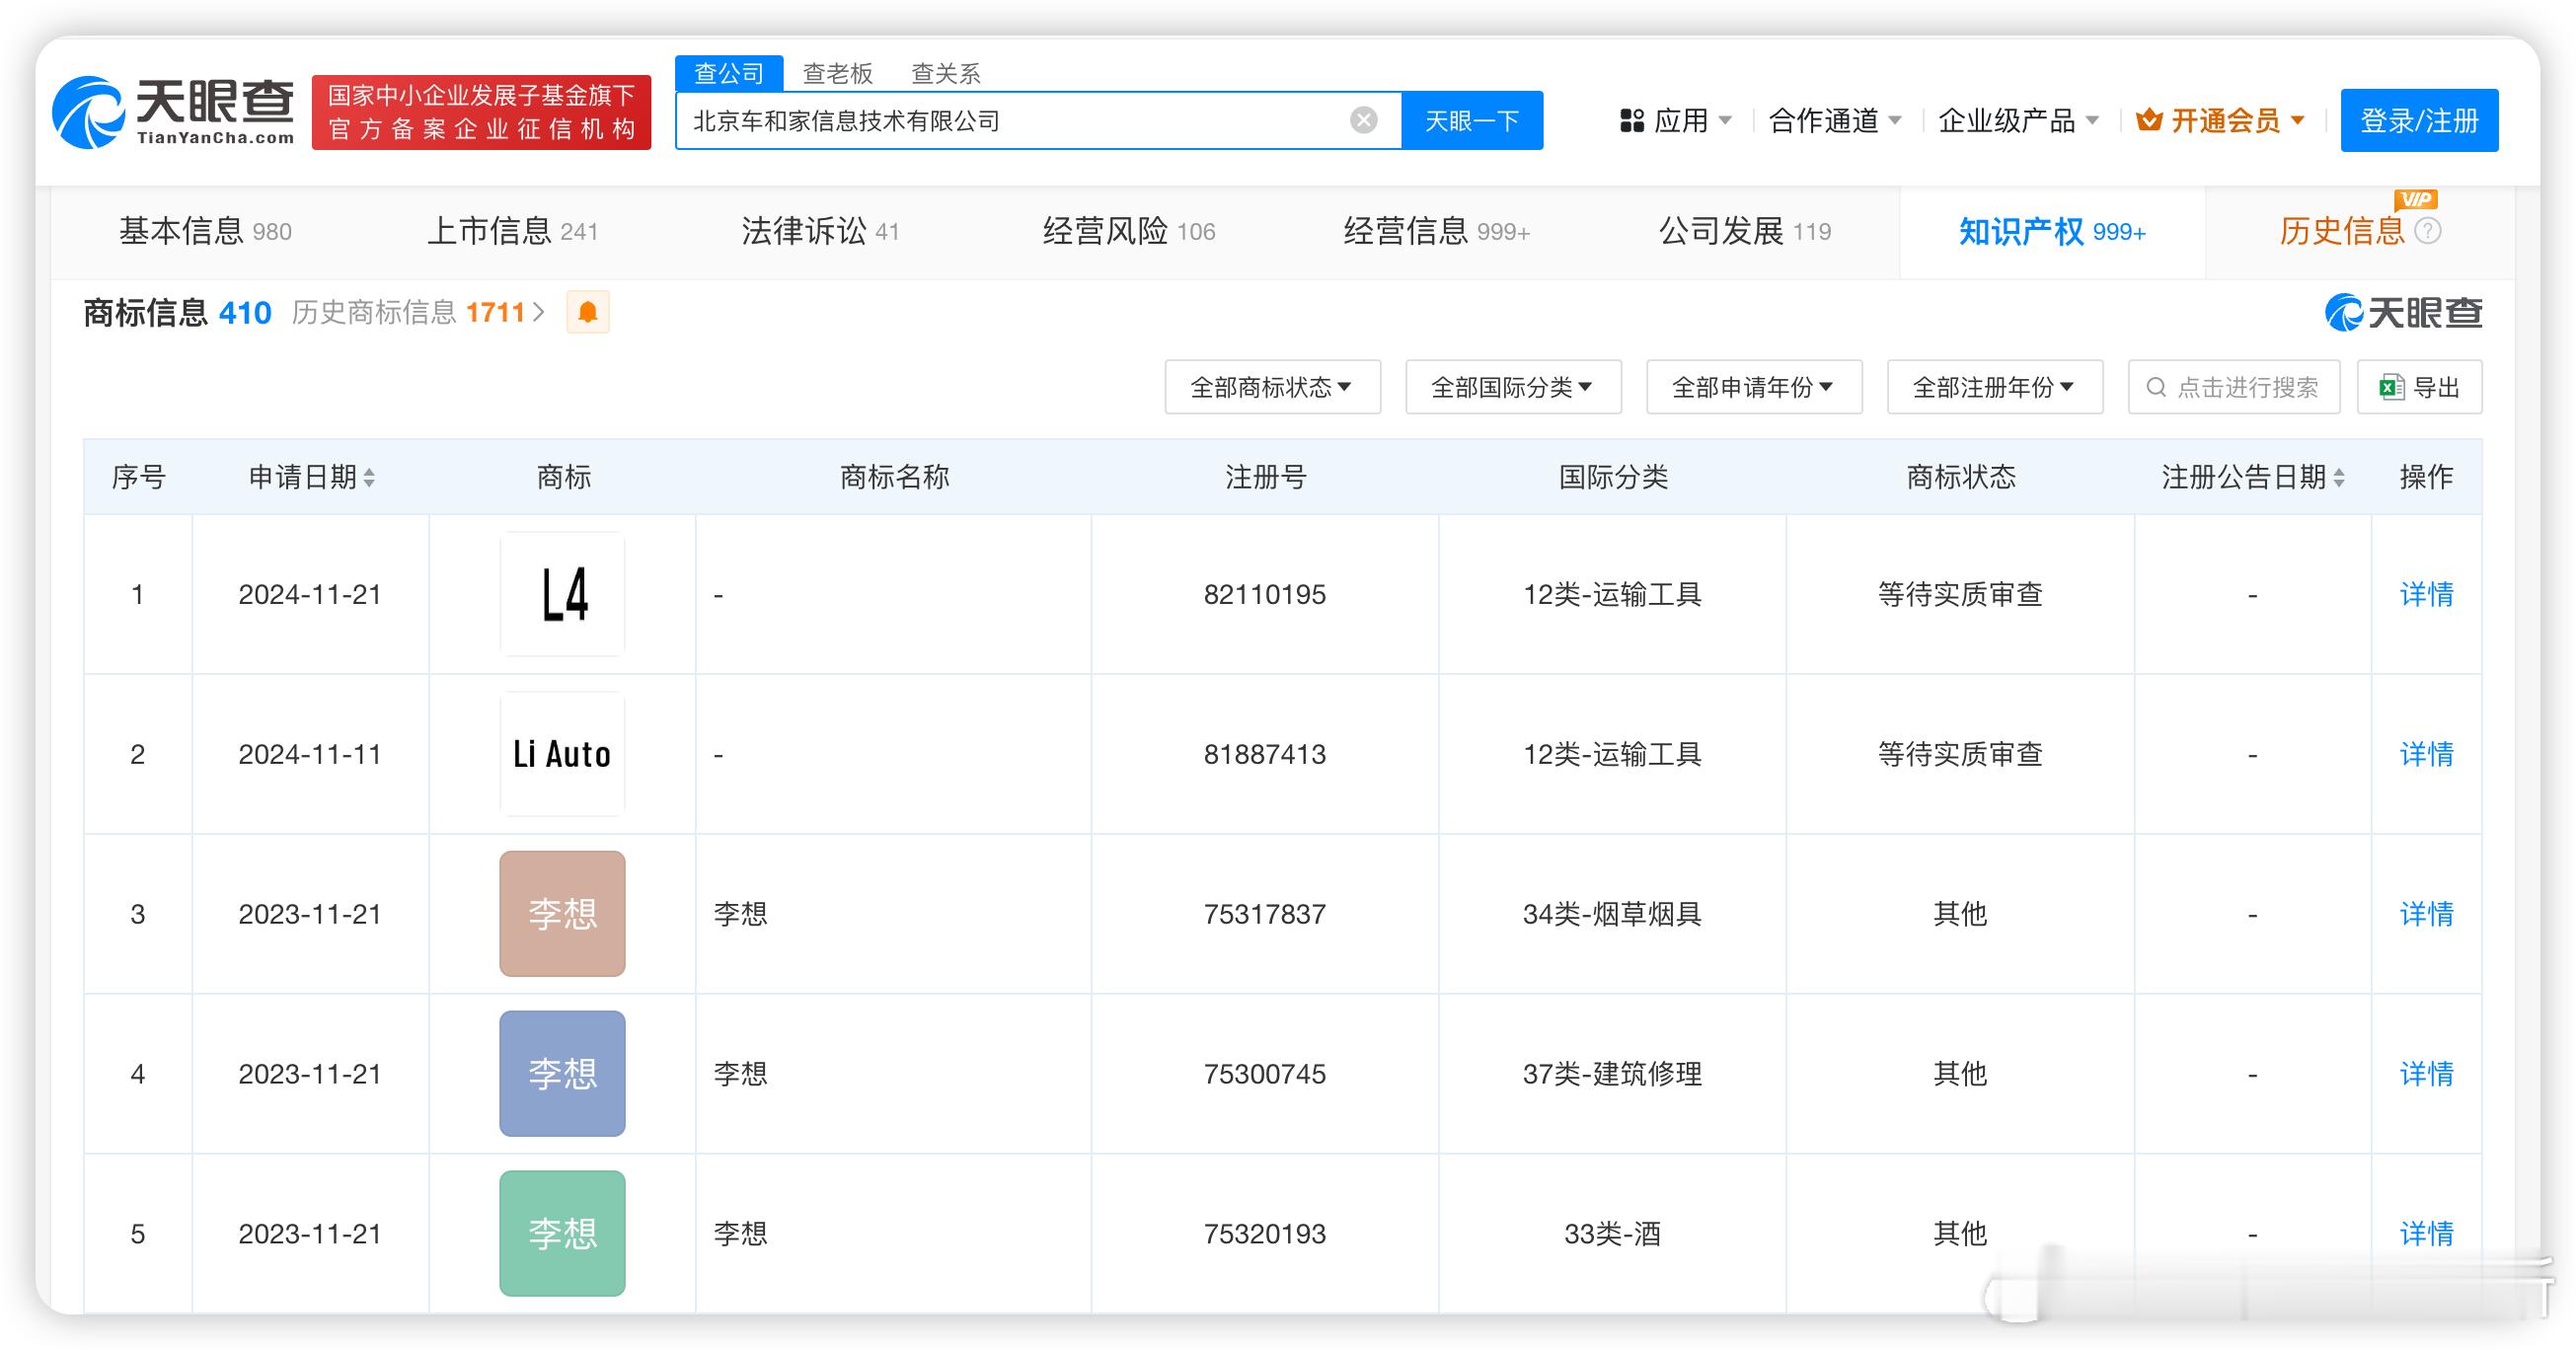Screen dimensions: 2576x1350
Task: Click registration number 75300745
Action: click(x=1265, y=1074)
